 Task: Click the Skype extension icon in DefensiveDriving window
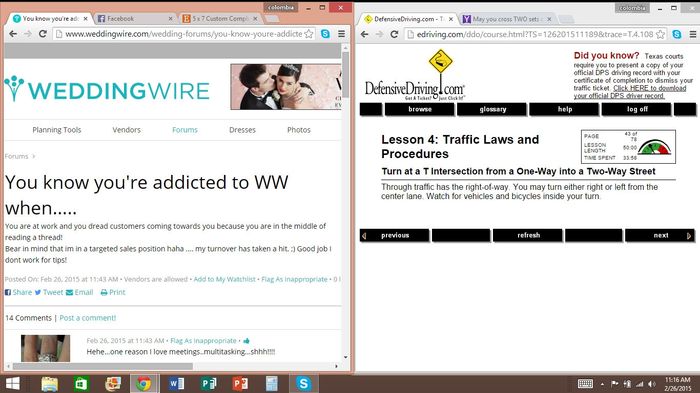677,34
